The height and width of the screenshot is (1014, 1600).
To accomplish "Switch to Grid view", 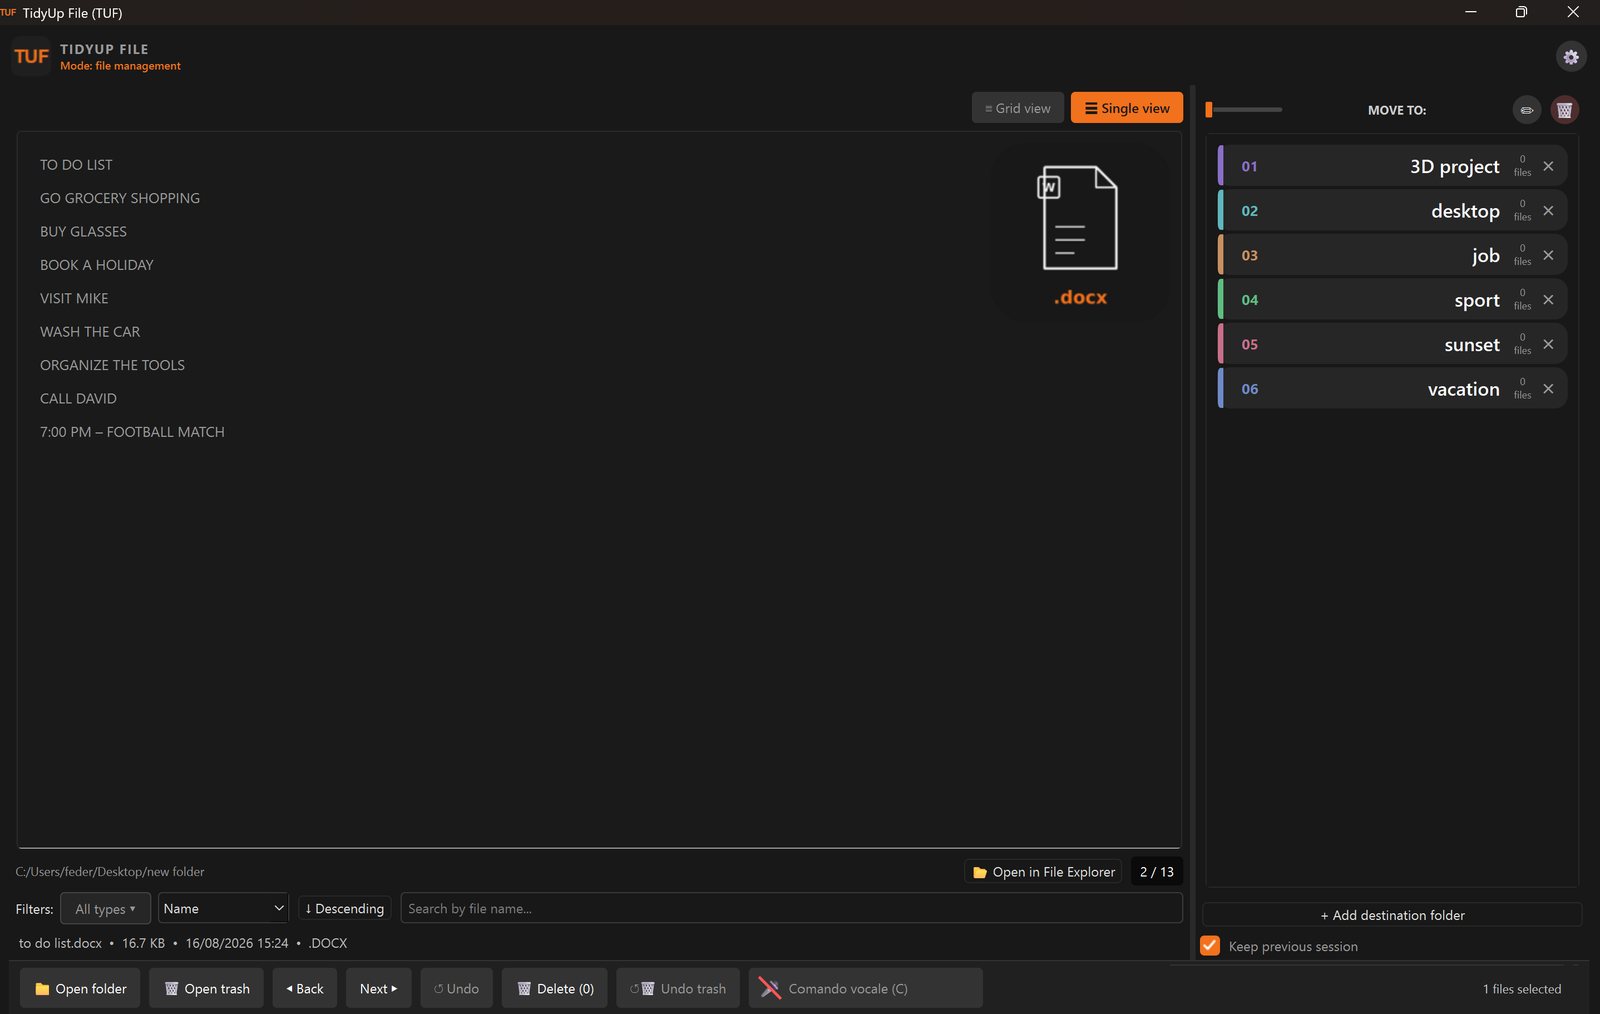I will pos(1017,108).
